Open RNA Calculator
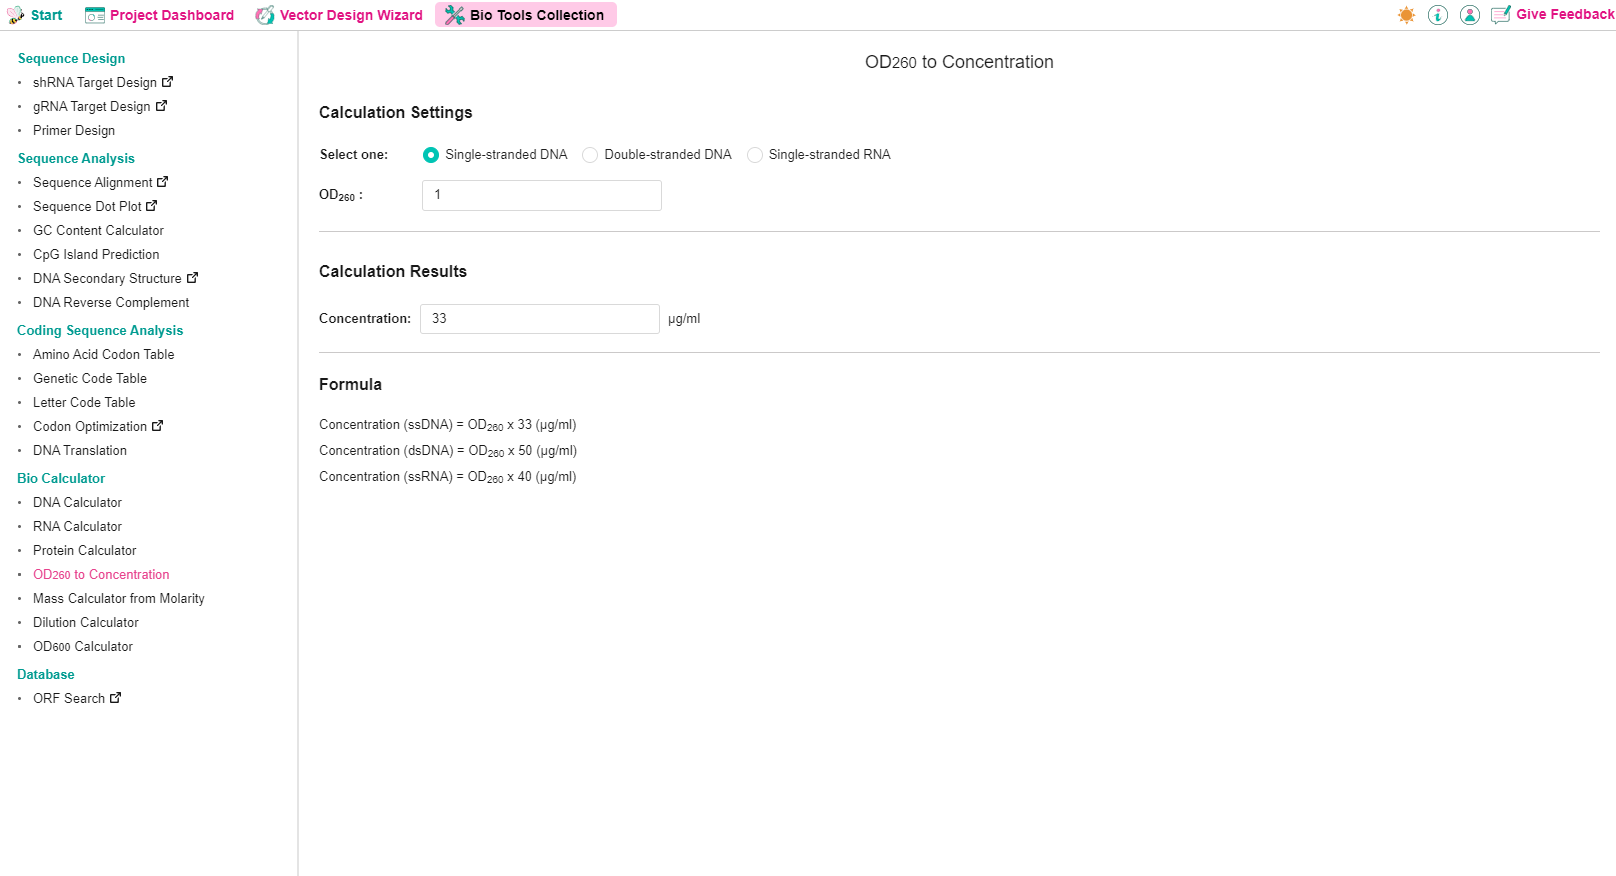This screenshot has width=1616, height=876. [x=78, y=526]
